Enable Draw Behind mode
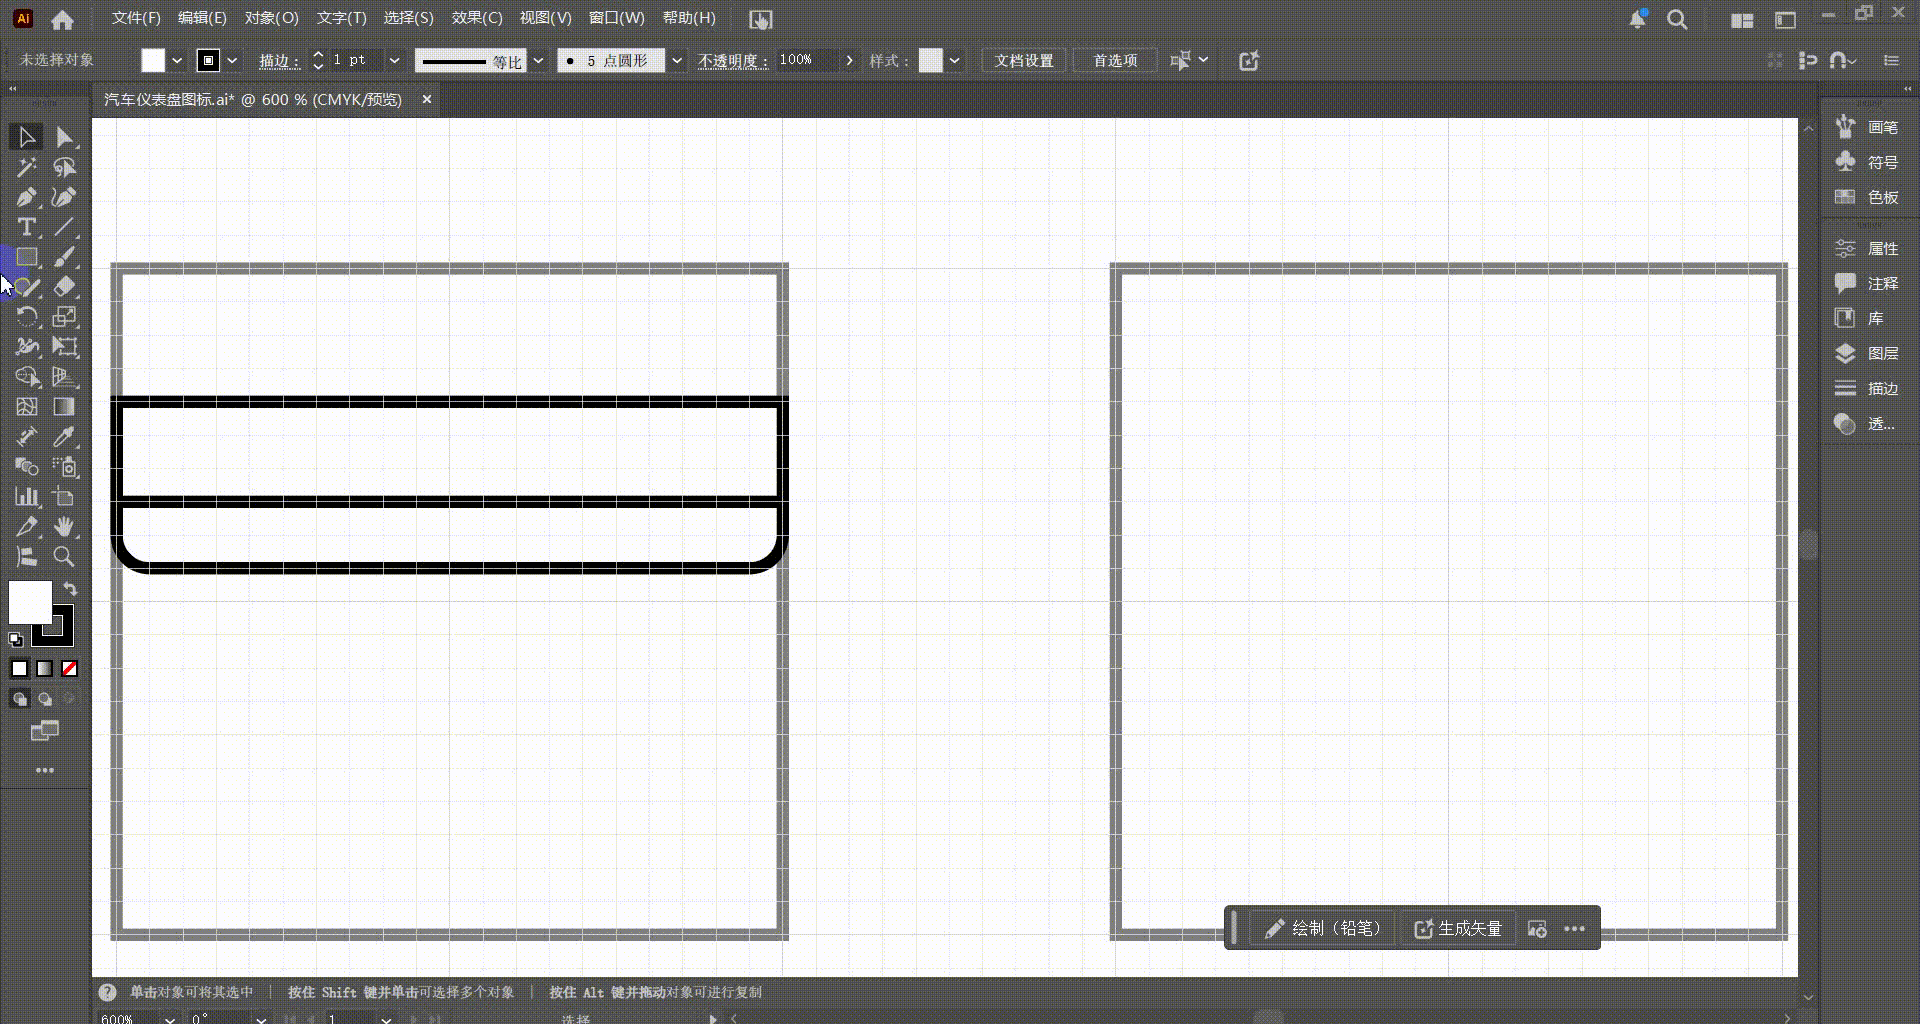 pyautogui.click(x=45, y=699)
